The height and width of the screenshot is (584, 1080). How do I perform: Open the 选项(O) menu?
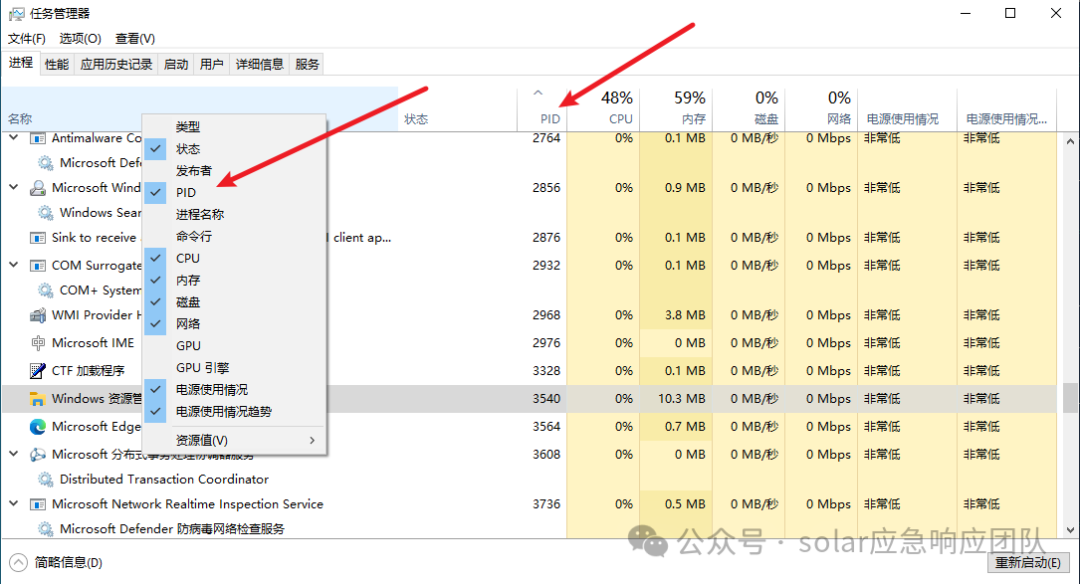(80, 39)
